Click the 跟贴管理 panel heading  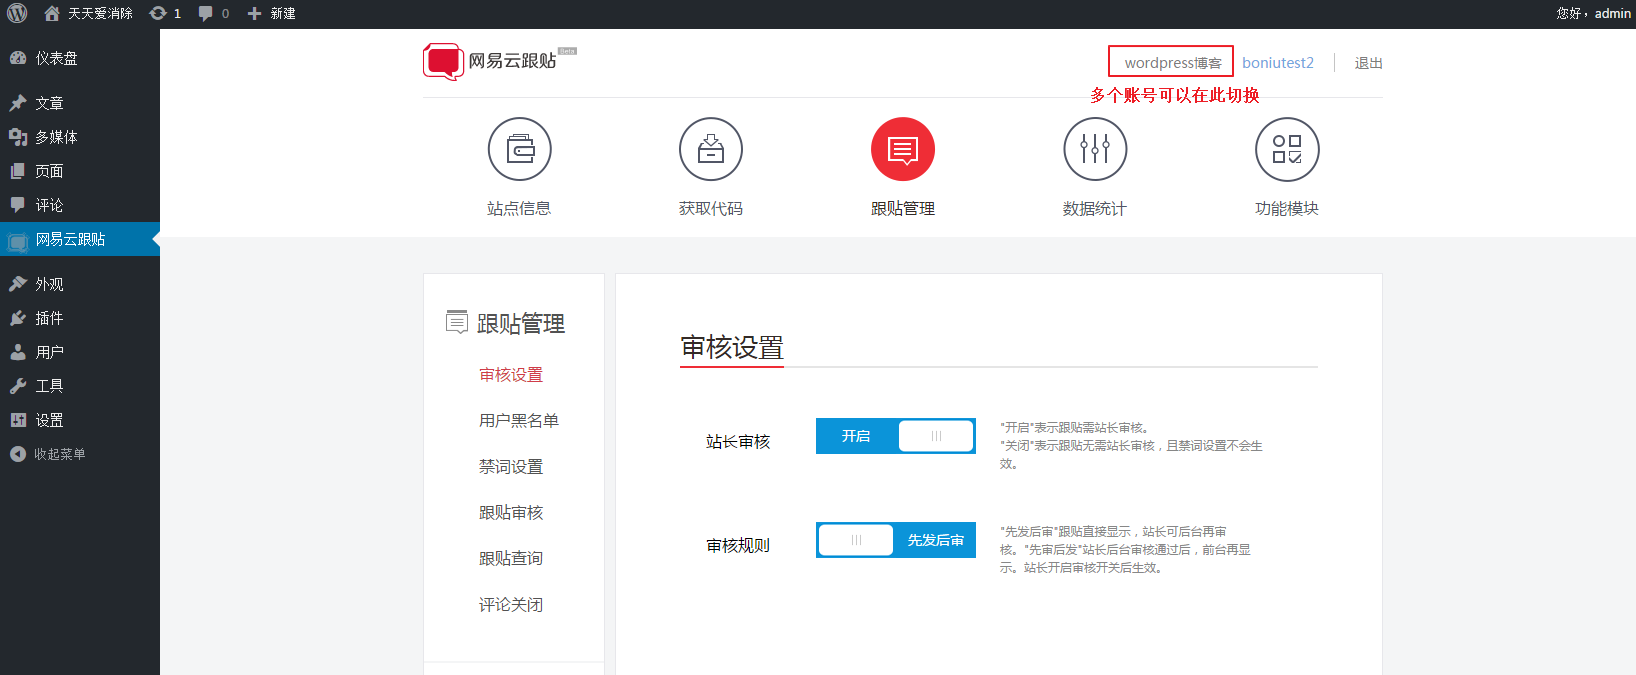(521, 324)
